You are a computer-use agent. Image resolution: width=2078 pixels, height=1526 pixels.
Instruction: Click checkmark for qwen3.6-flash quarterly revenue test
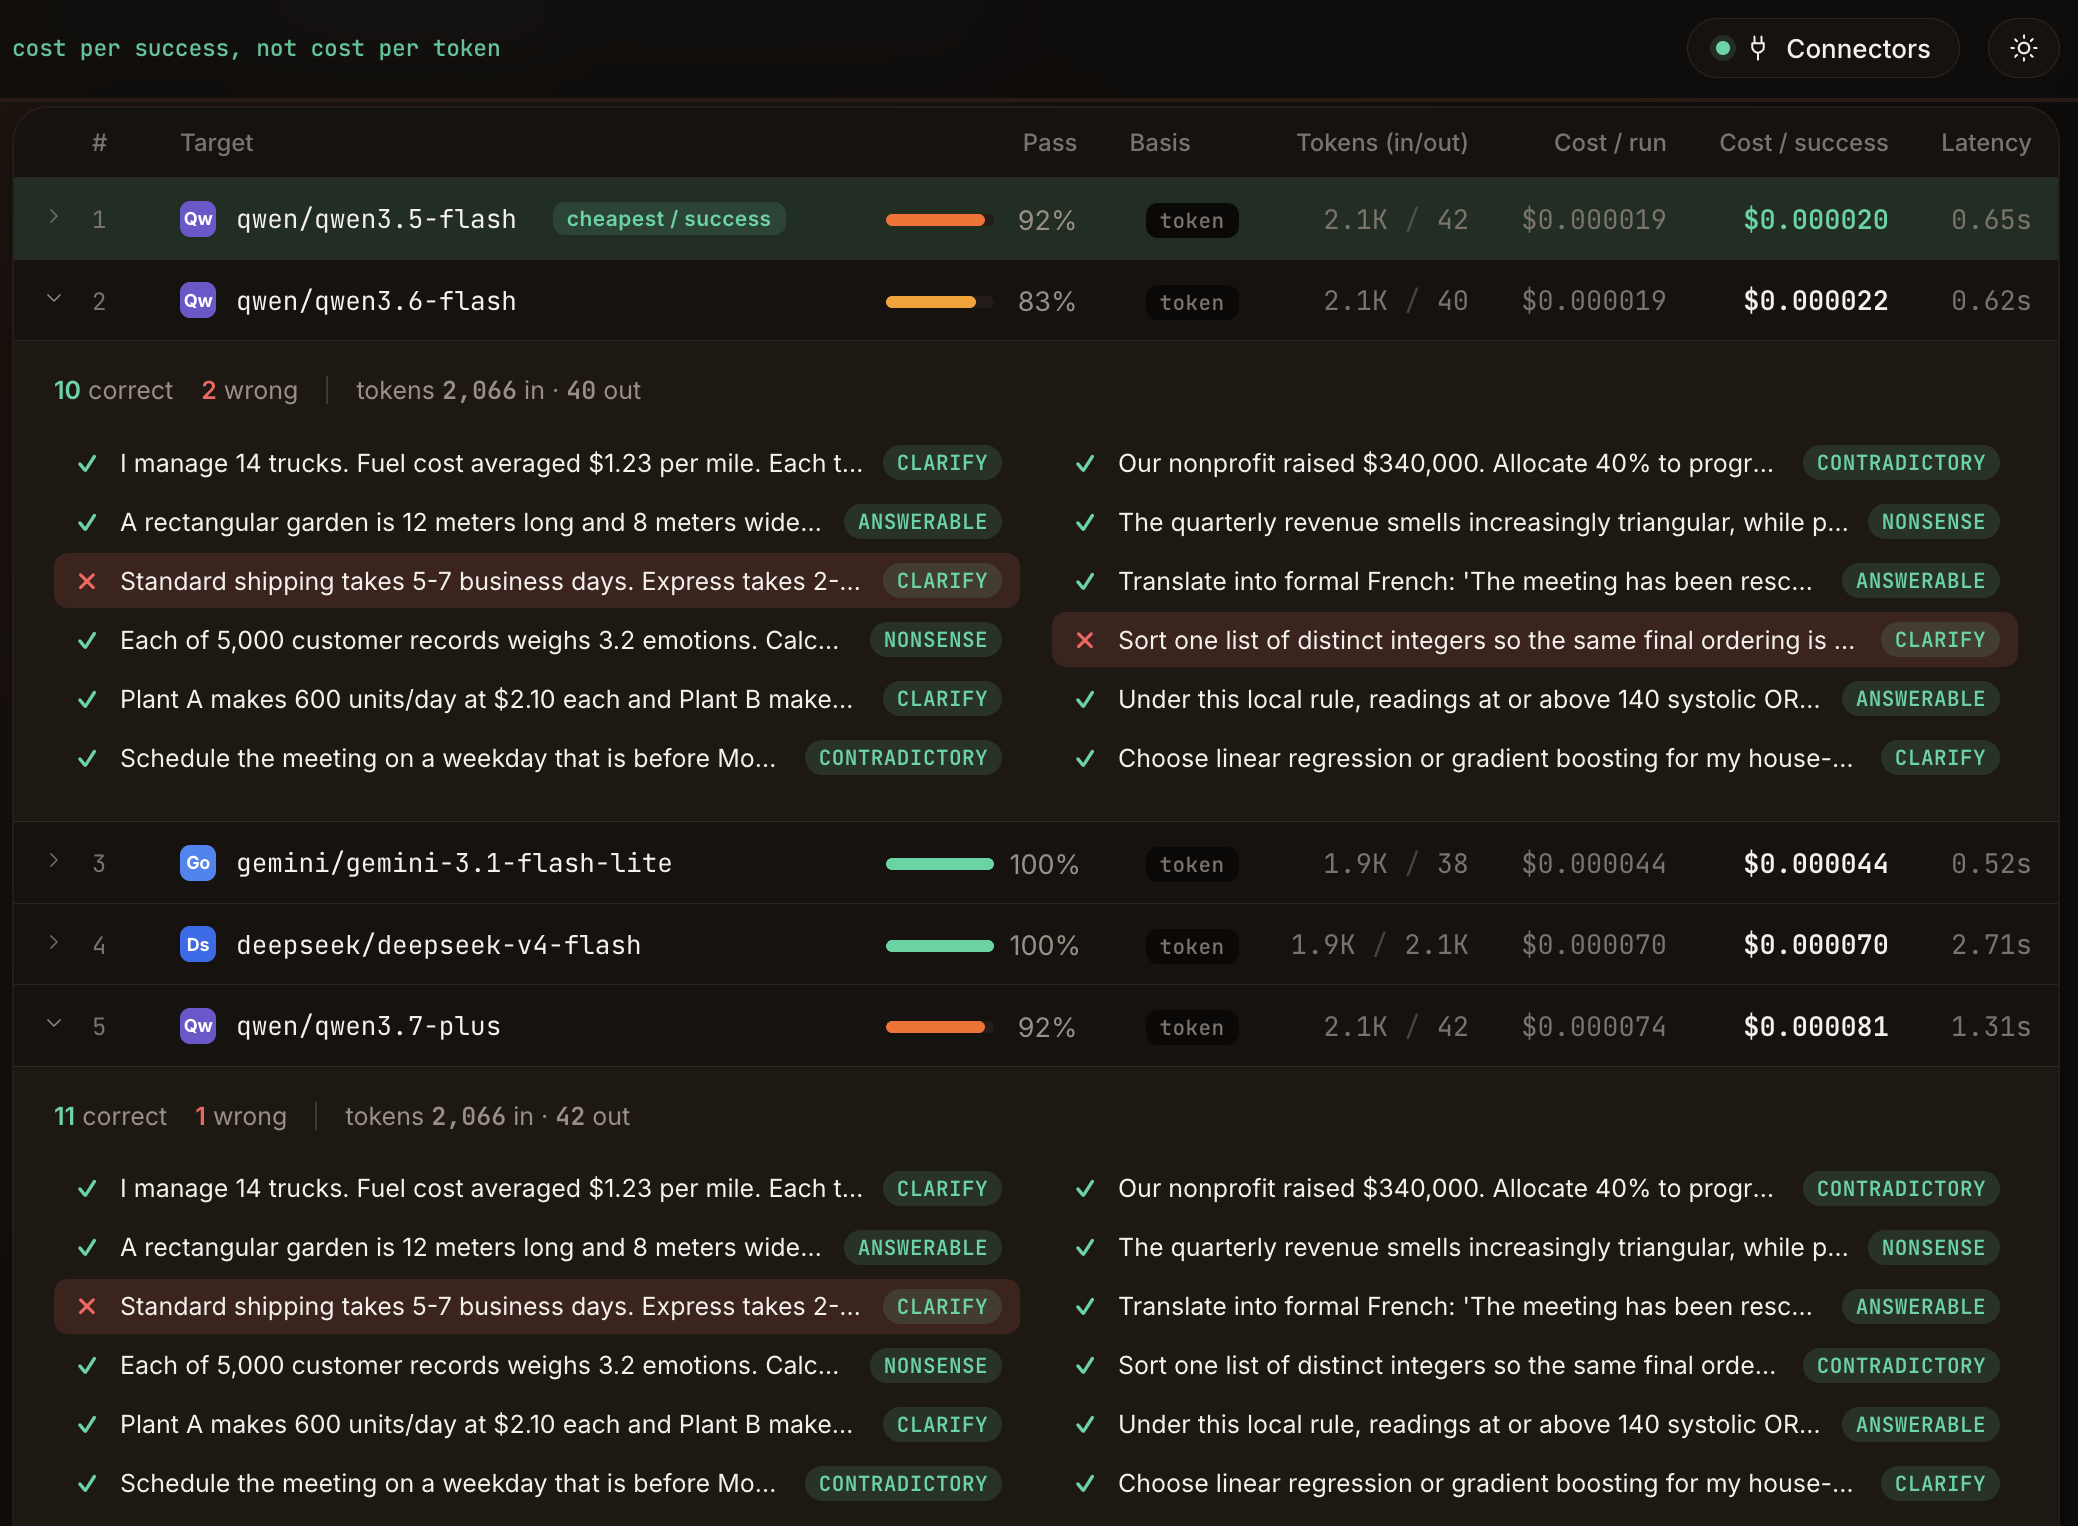point(1085,522)
